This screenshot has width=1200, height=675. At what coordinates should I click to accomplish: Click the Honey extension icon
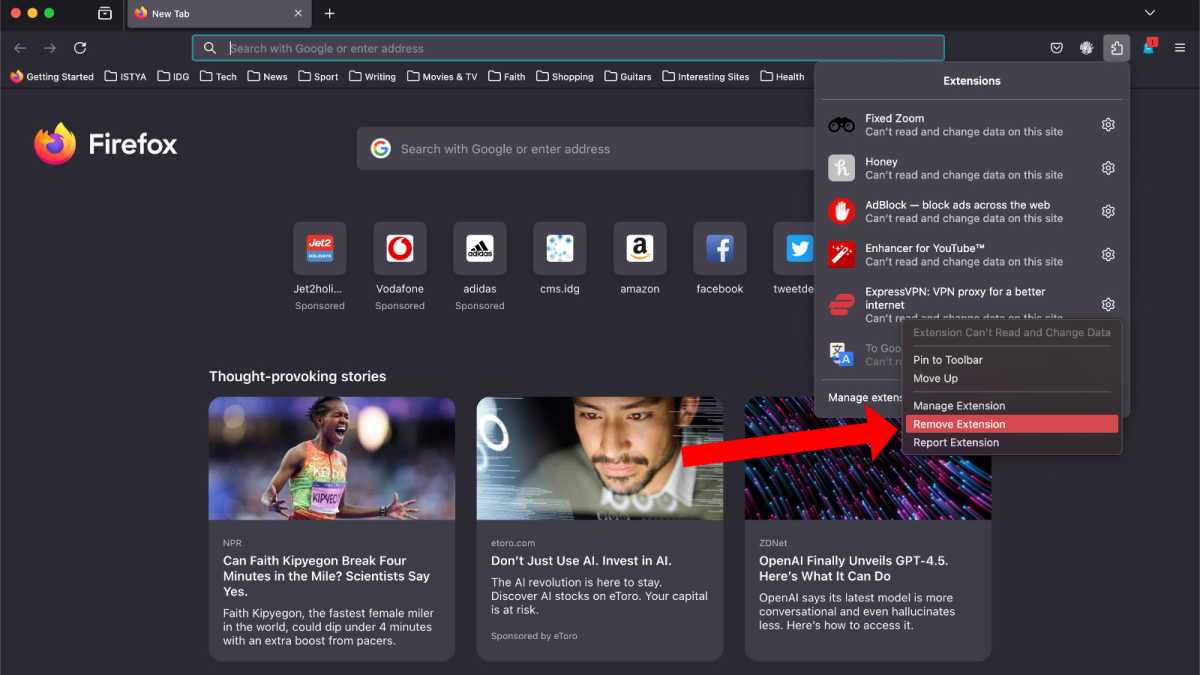click(x=841, y=167)
